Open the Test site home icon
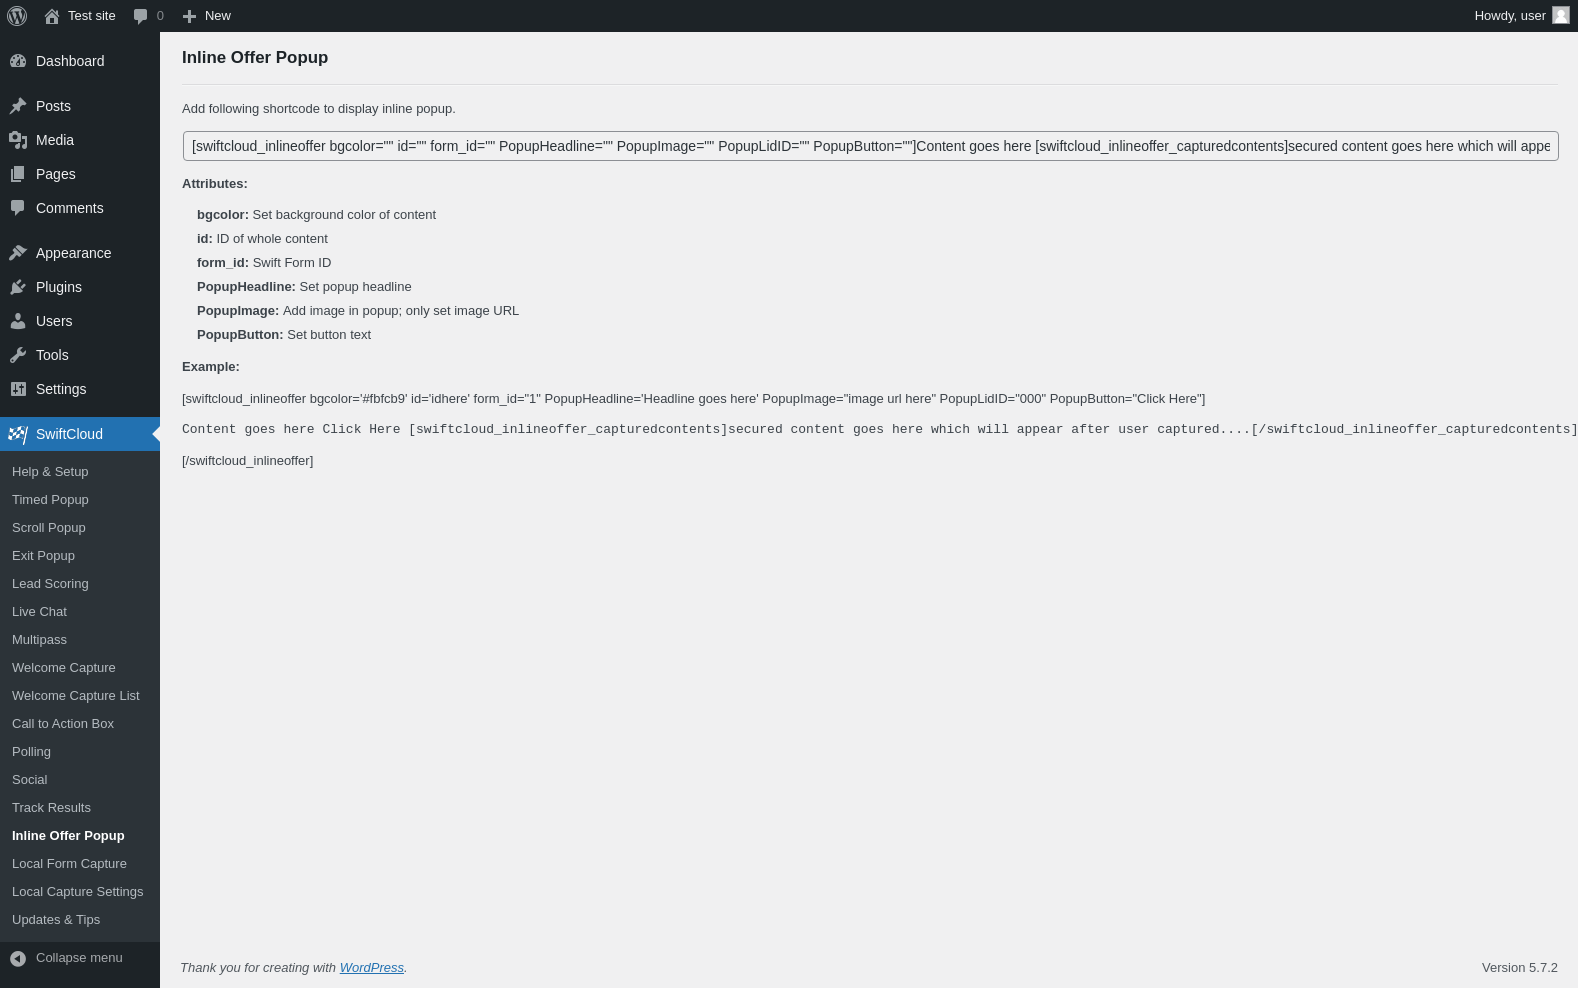The width and height of the screenshot is (1578, 988). [x=52, y=16]
